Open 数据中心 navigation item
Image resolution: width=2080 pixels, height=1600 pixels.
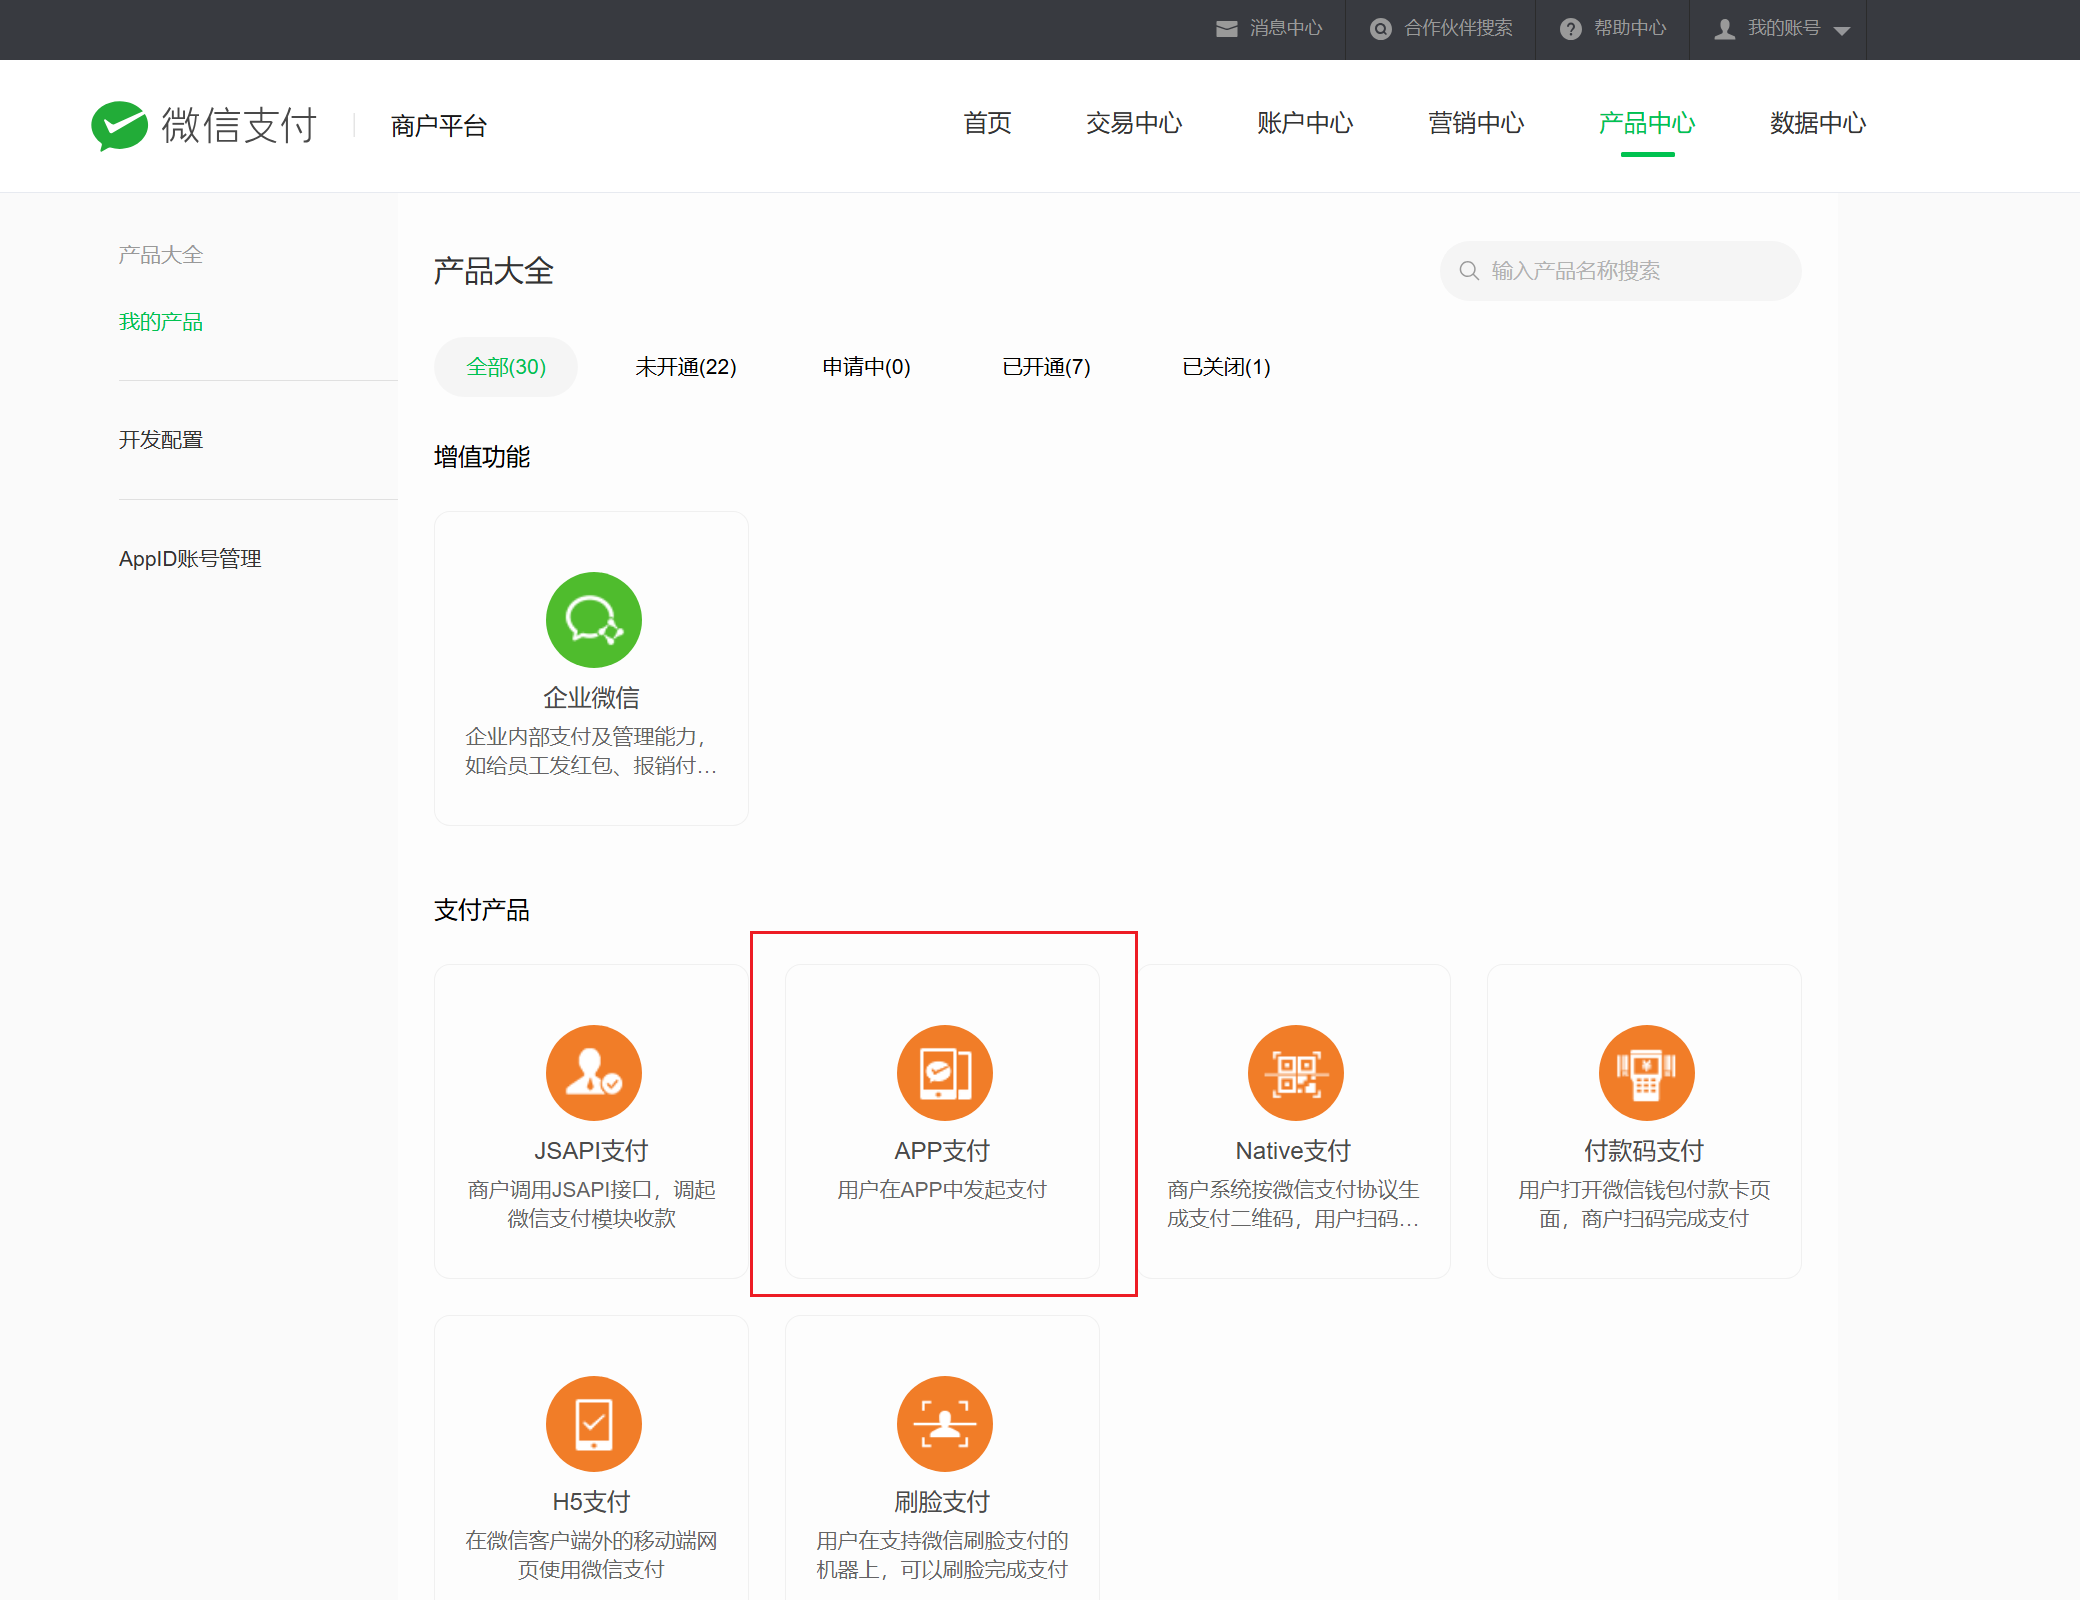tap(1818, 123)
